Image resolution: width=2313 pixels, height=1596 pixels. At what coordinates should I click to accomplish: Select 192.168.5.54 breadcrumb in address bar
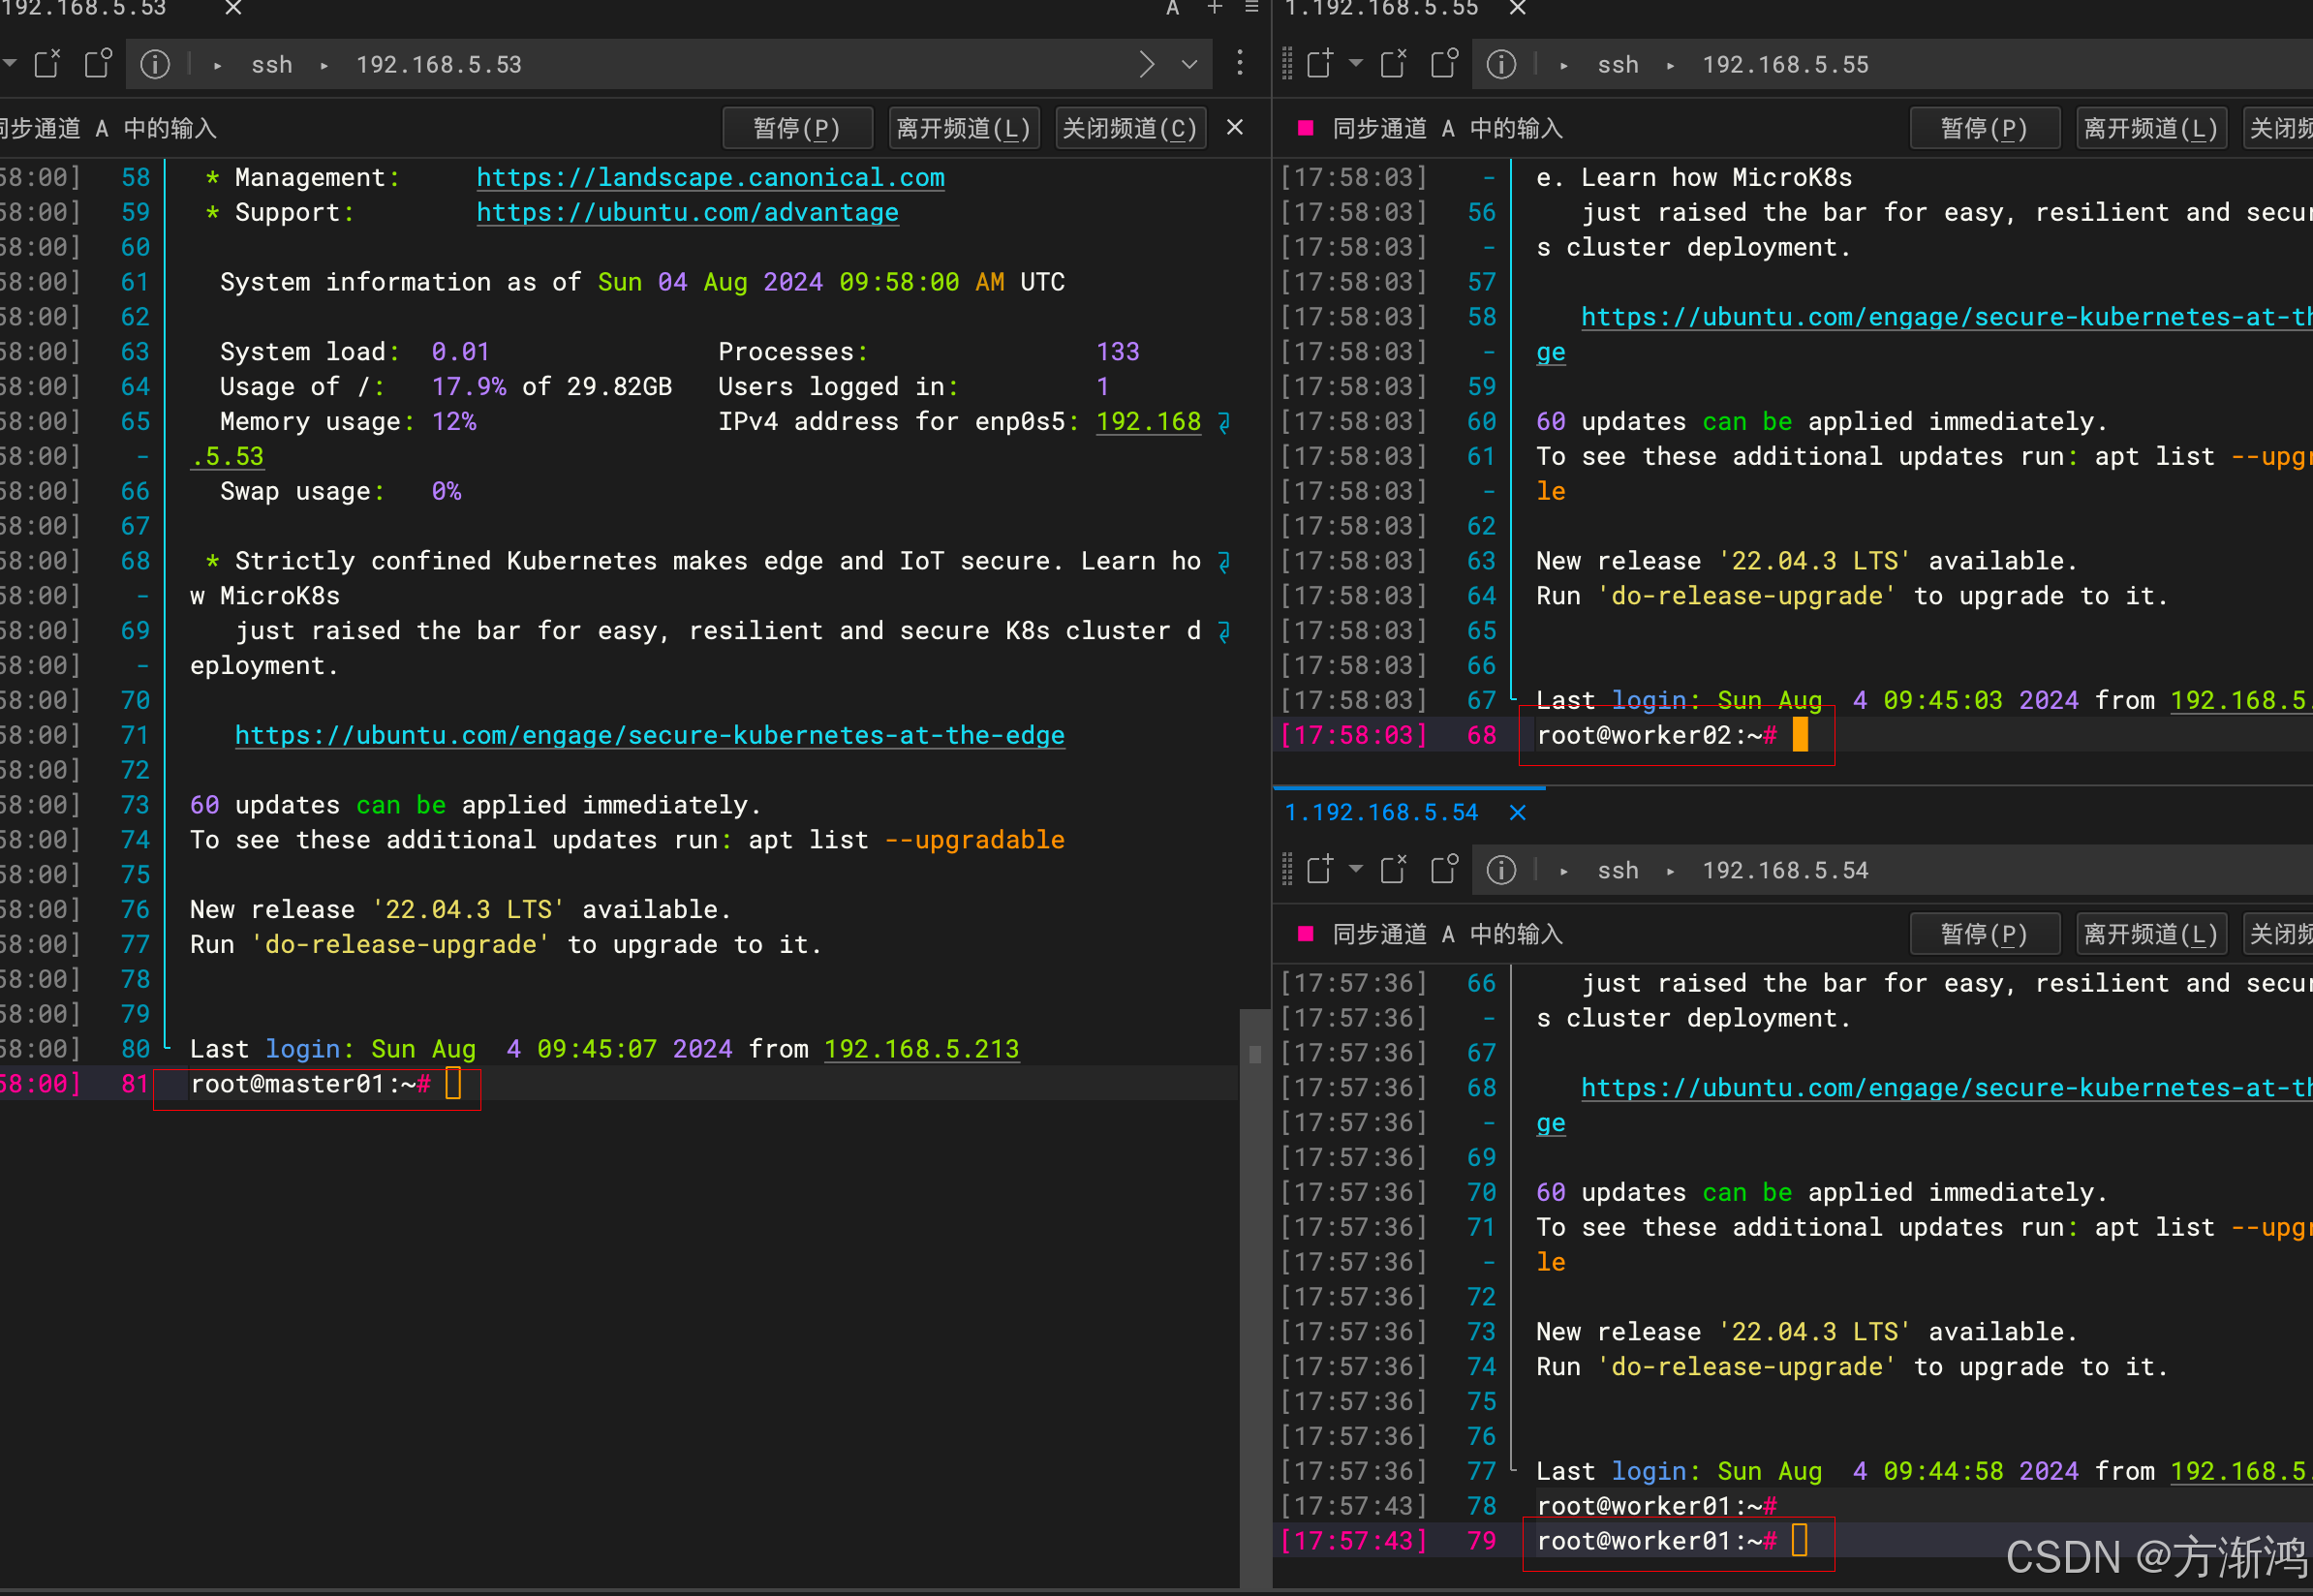1785,871
